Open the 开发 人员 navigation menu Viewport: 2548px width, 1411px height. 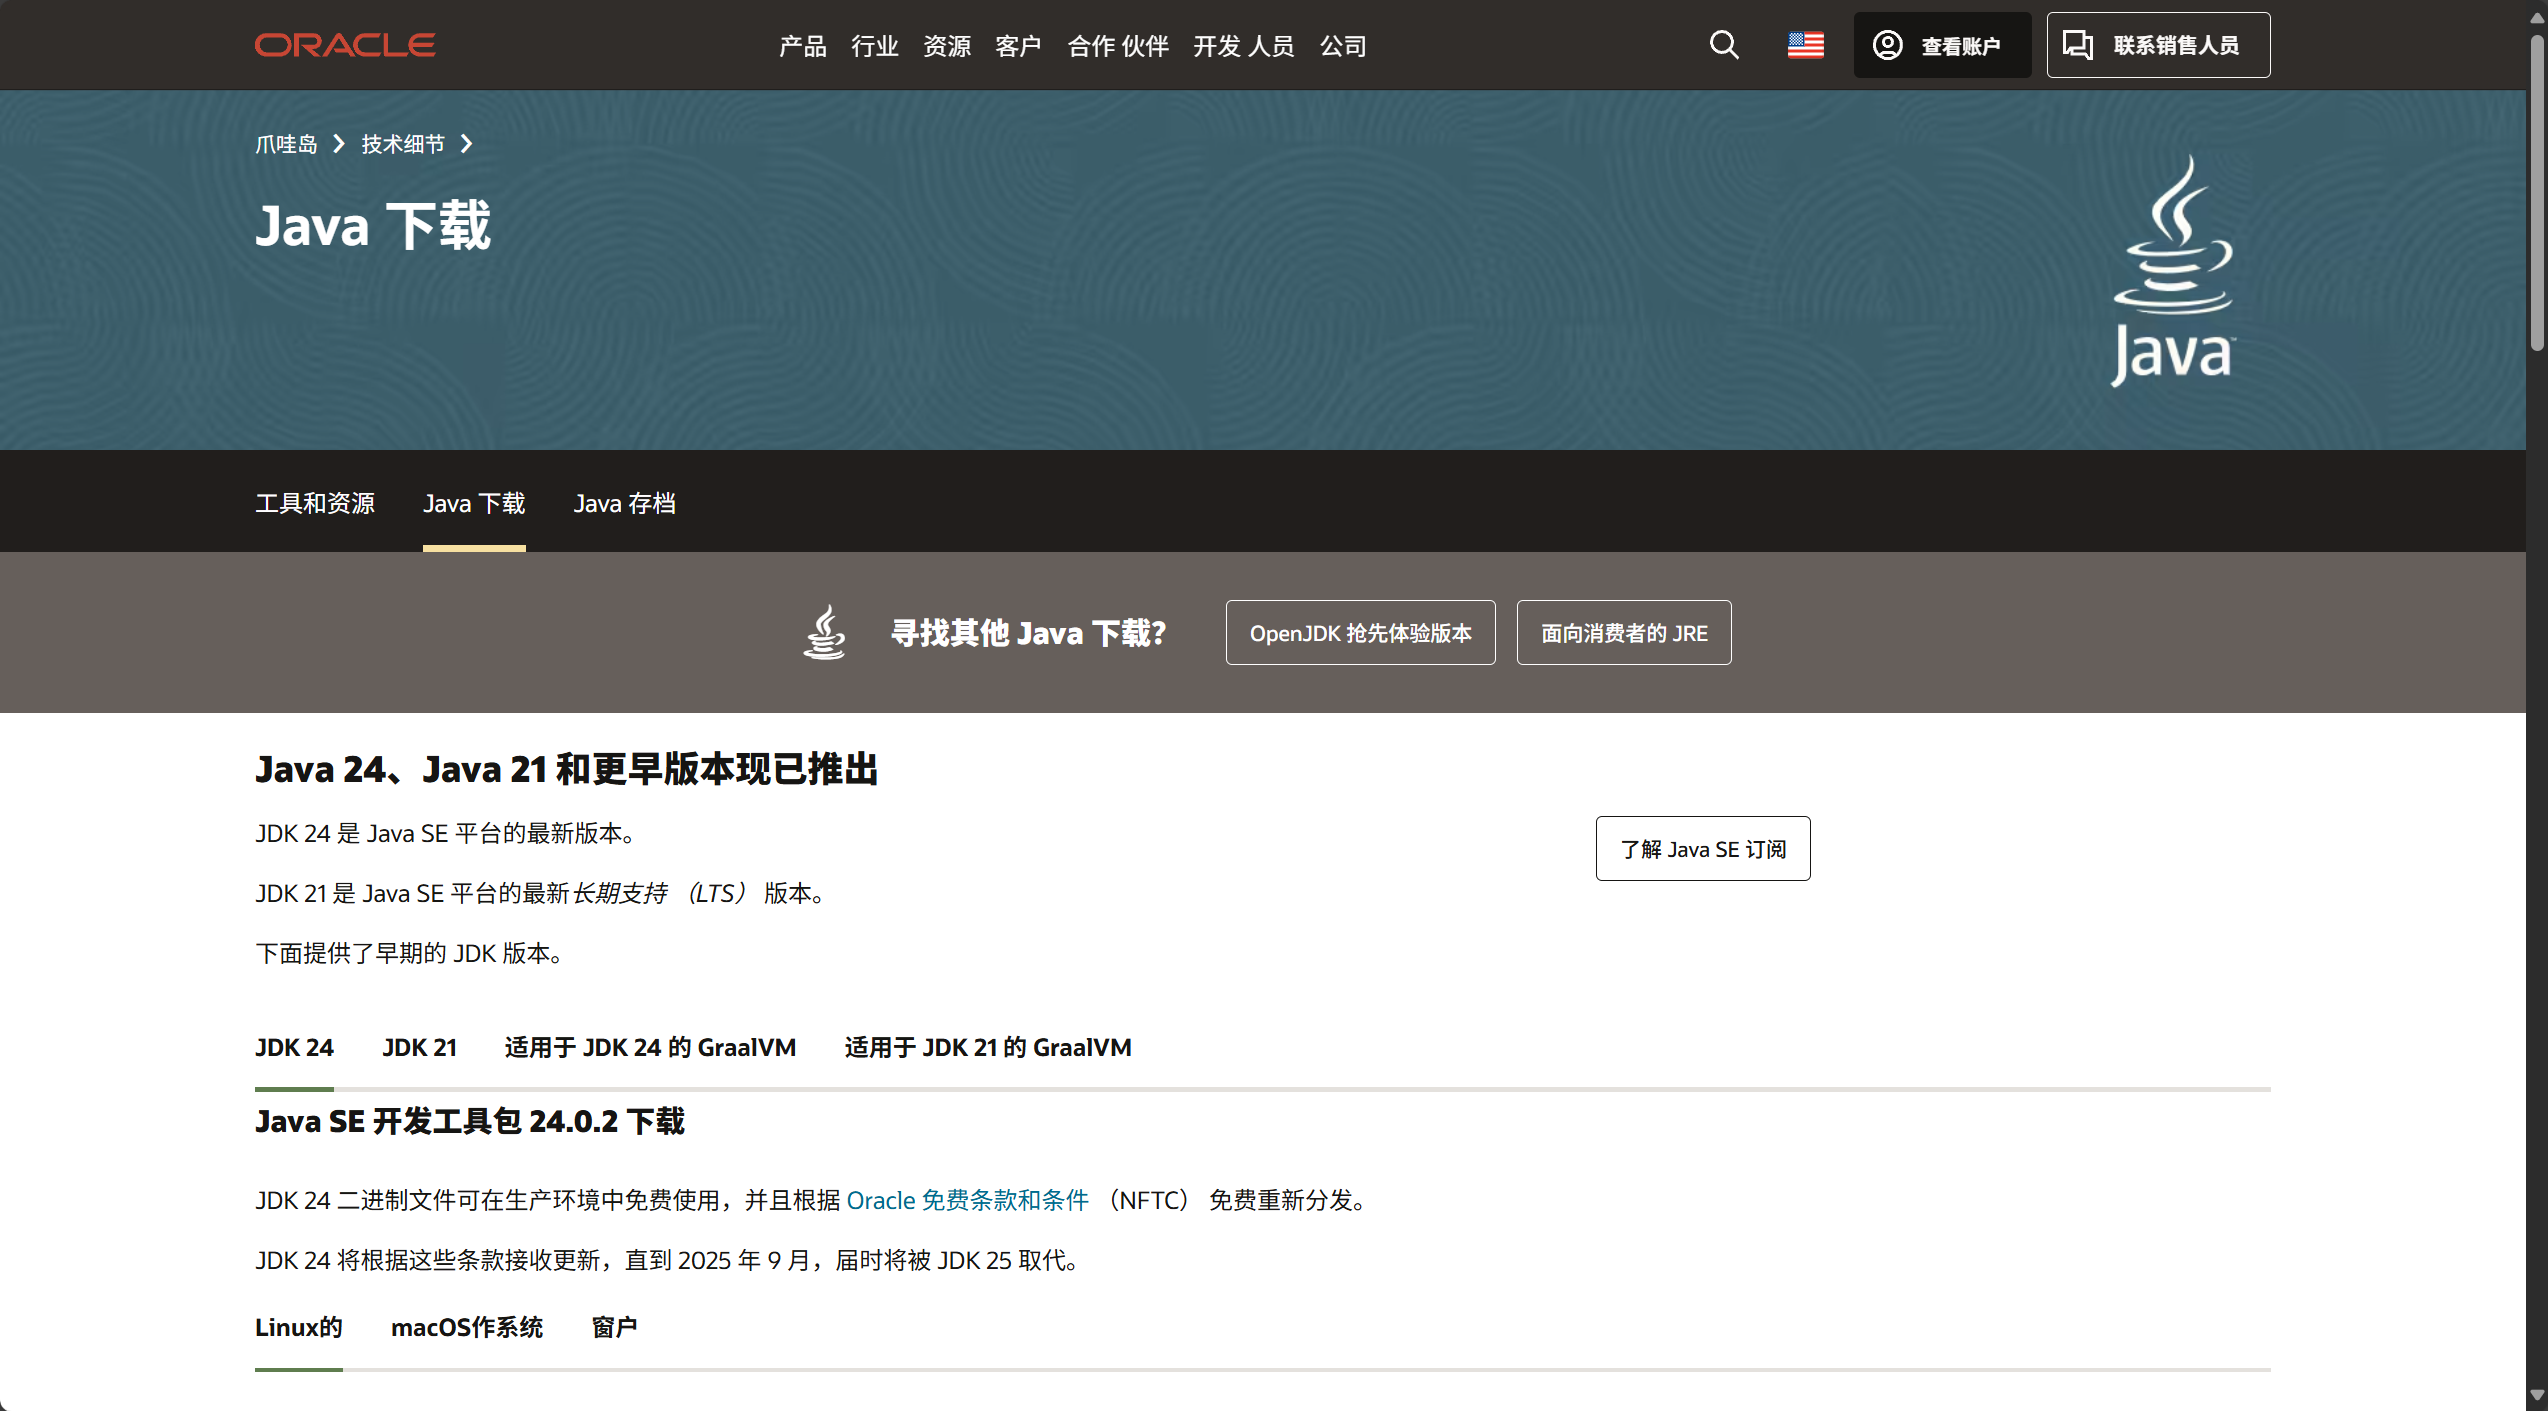(x=1244, y=46)
